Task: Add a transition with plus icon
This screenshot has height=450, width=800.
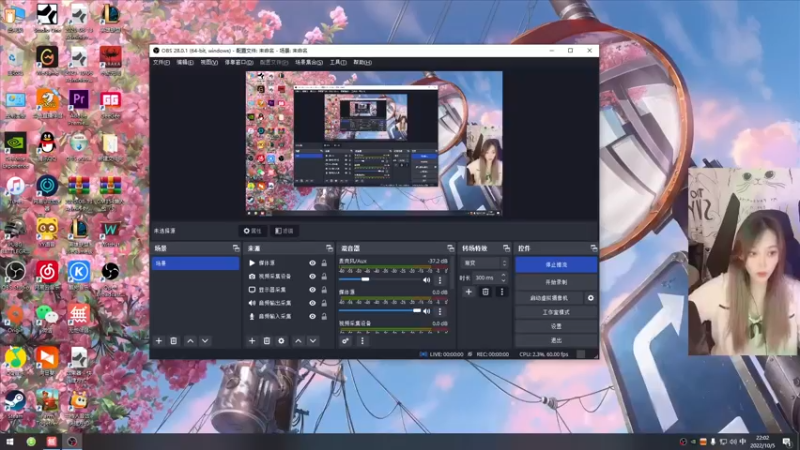Action: (468, 292)
